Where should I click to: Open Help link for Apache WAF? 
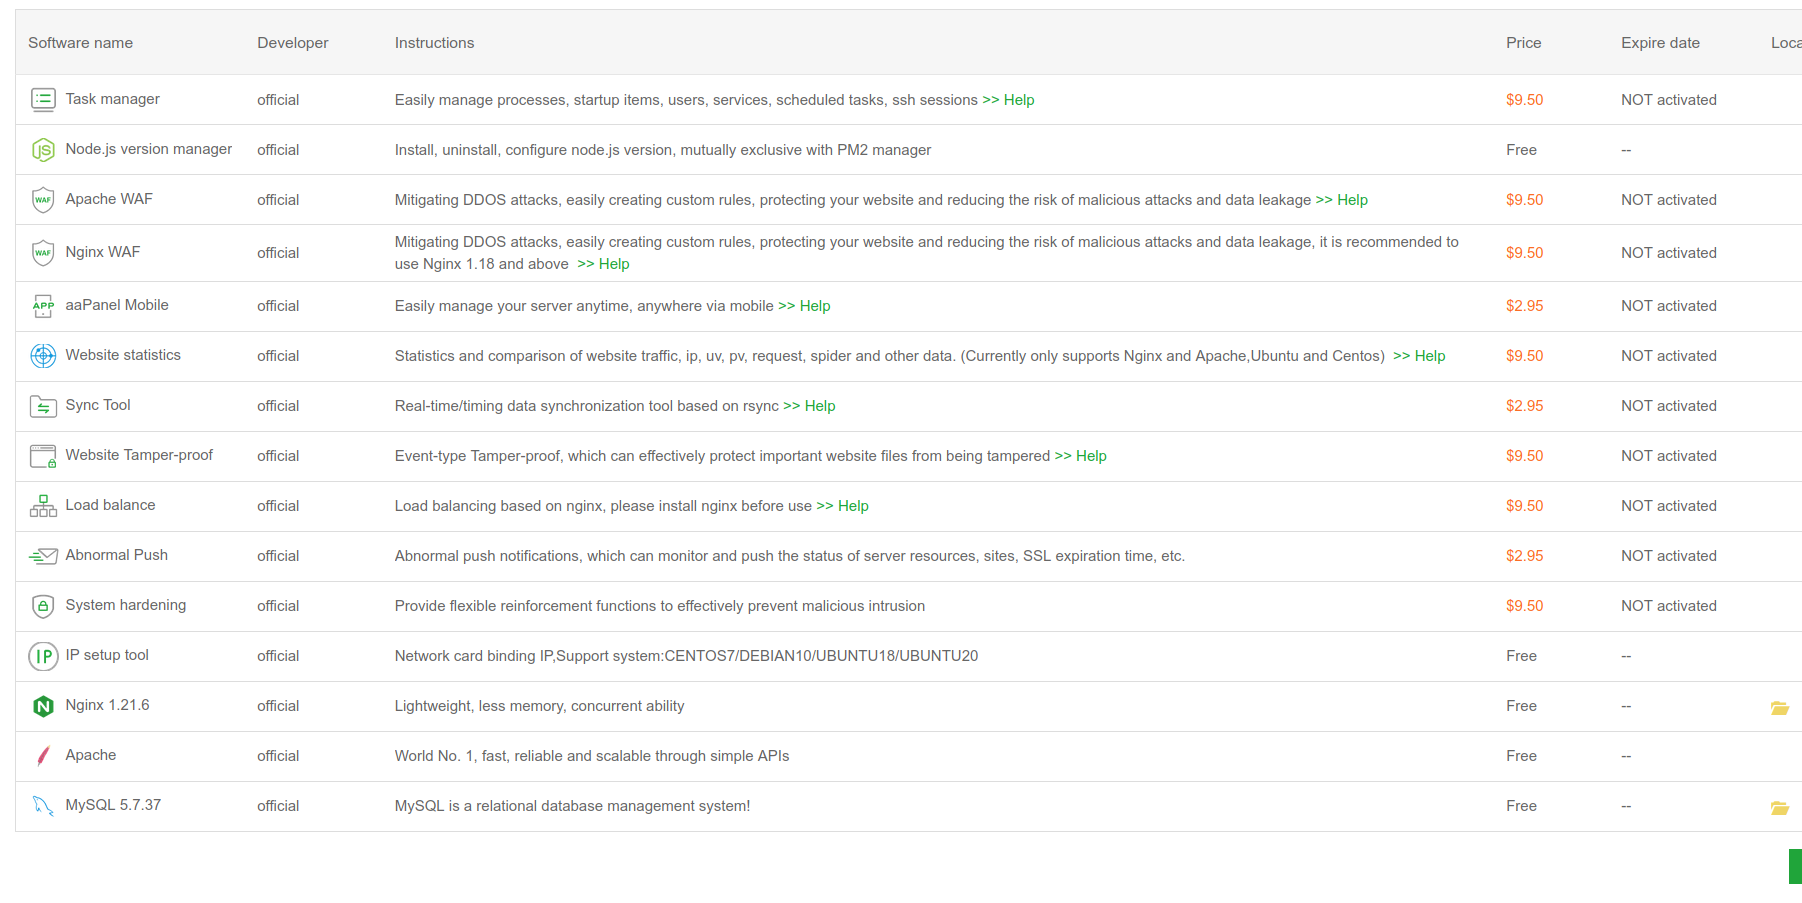pos(1342,200)
